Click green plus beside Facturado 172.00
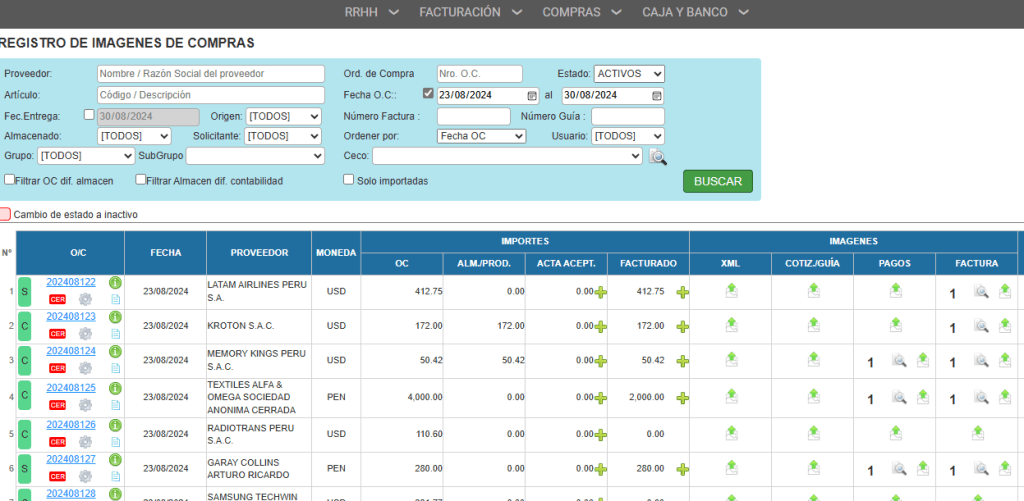Viewport: 1024px width, 501px height. tap(683, 327)
